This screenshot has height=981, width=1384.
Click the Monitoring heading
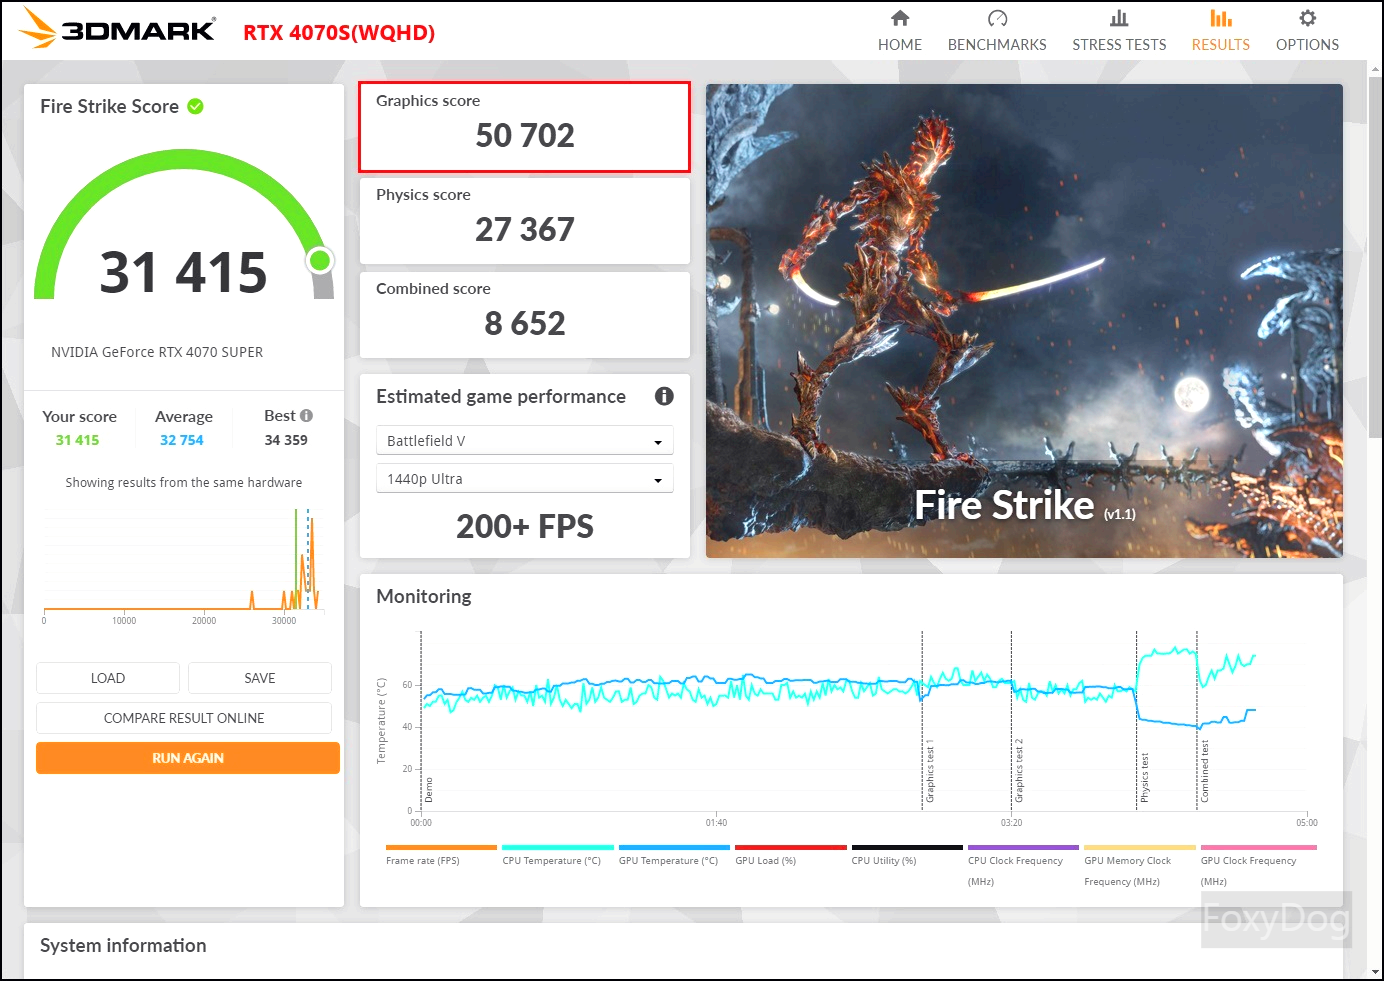424,596
